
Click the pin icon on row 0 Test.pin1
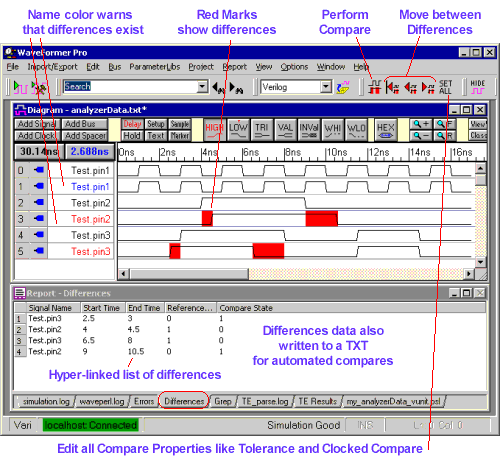pos(39,170)
